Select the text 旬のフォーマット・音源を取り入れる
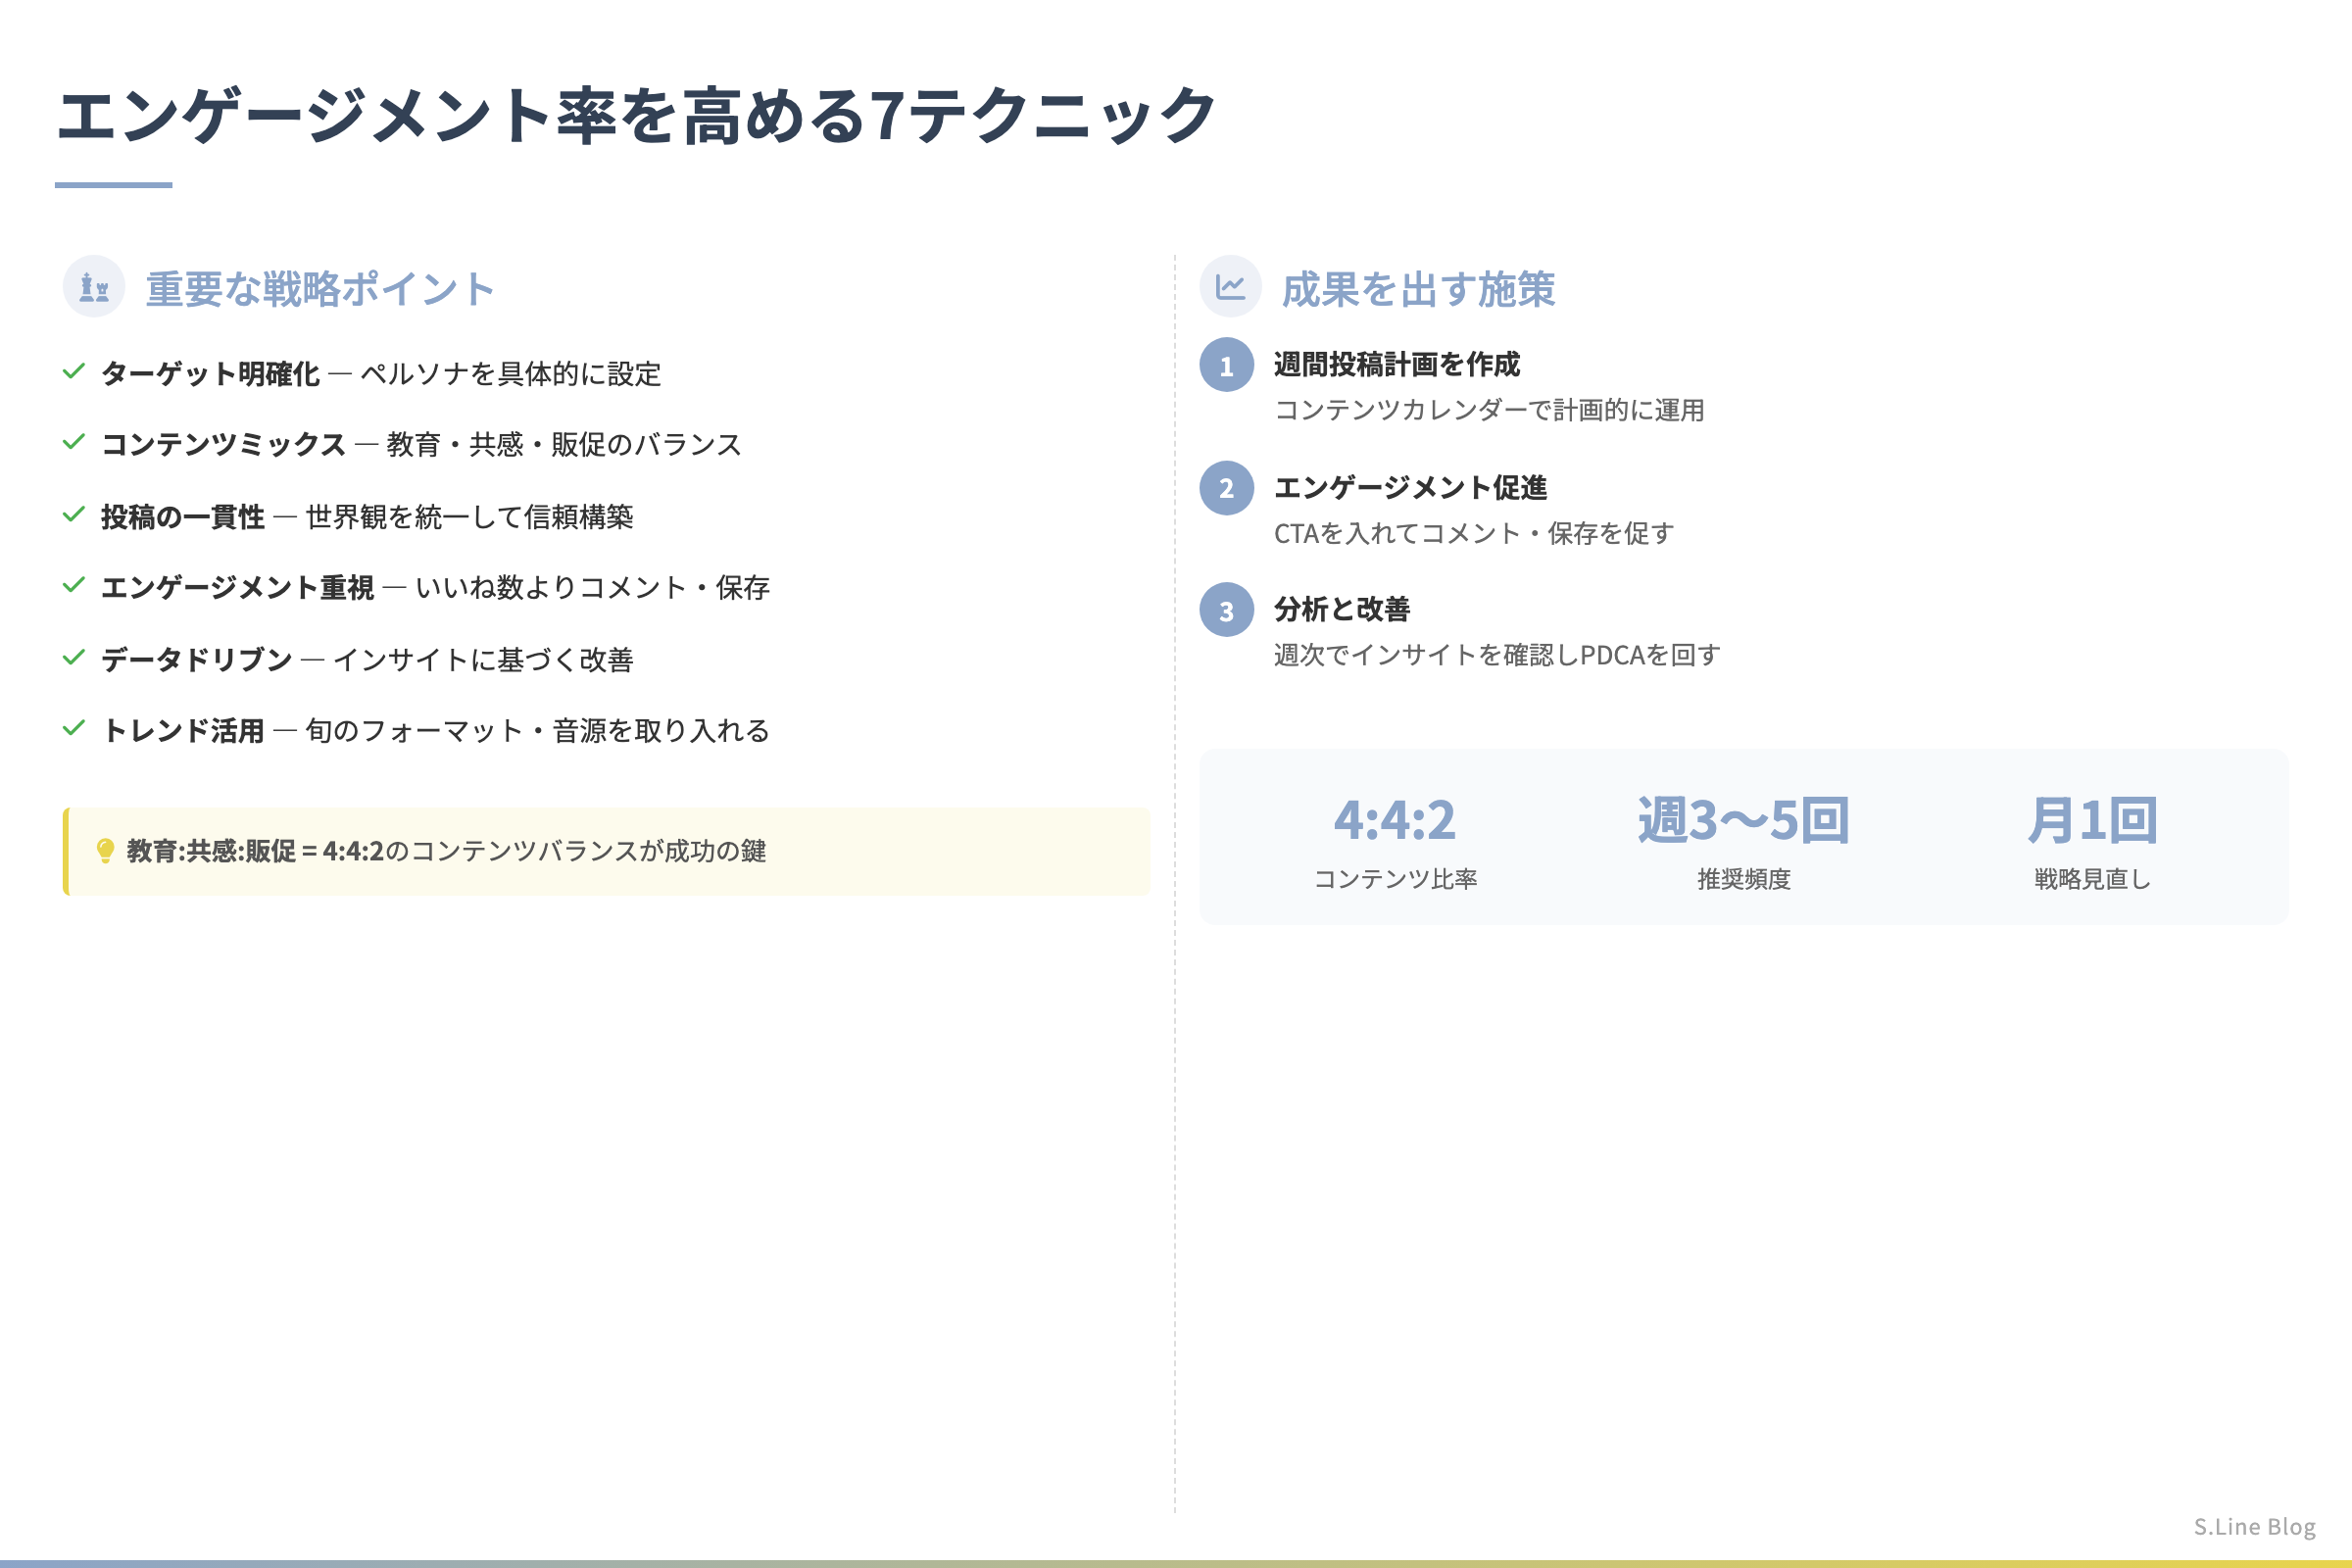 [538, 731]
